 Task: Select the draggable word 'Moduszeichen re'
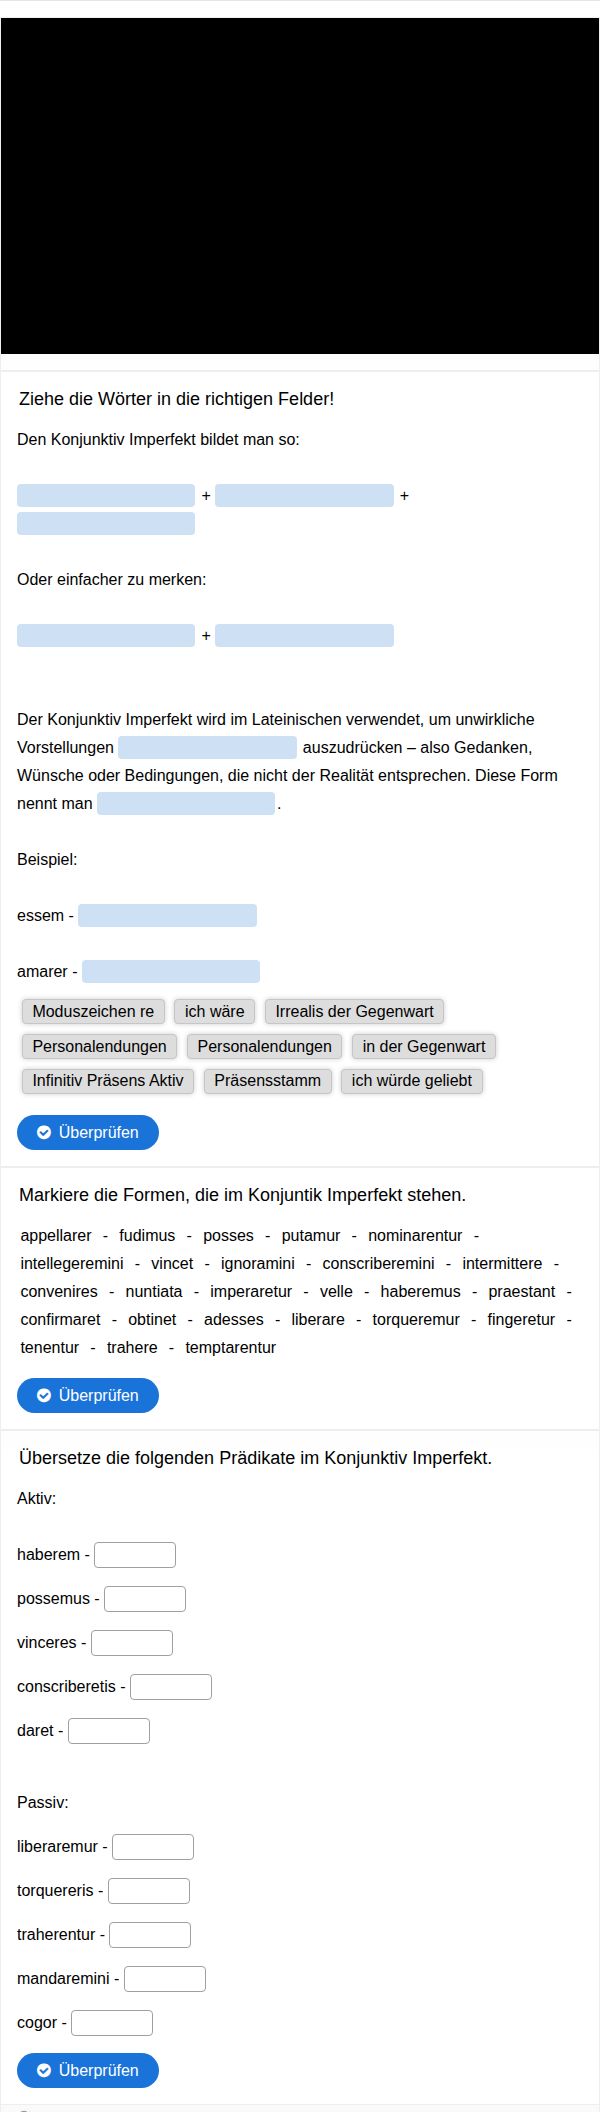[x=93, y=1011]
